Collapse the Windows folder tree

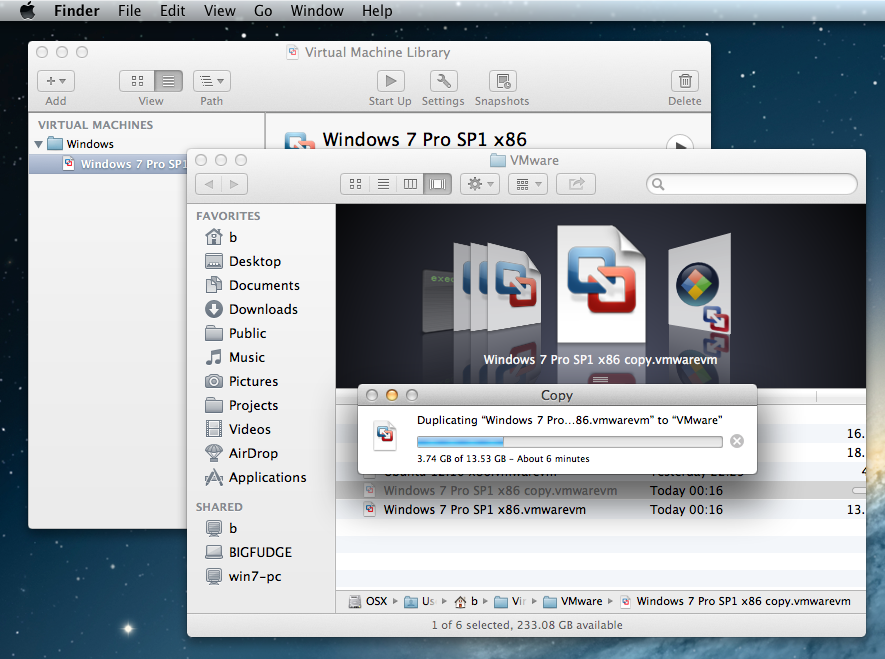39,144
